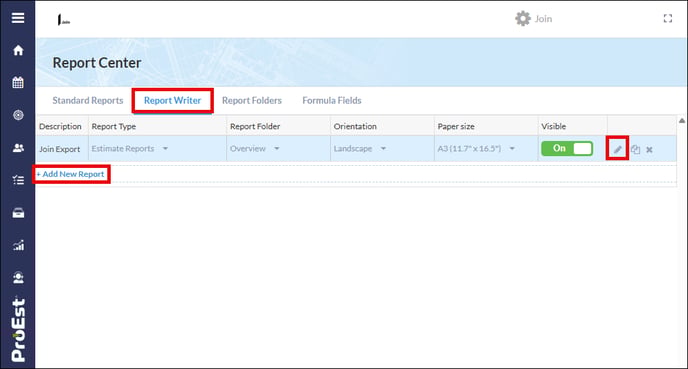Duplicate the Join Export report
Image resolution: width=688 pixels, height=369 pixels.
click(635, 150)
